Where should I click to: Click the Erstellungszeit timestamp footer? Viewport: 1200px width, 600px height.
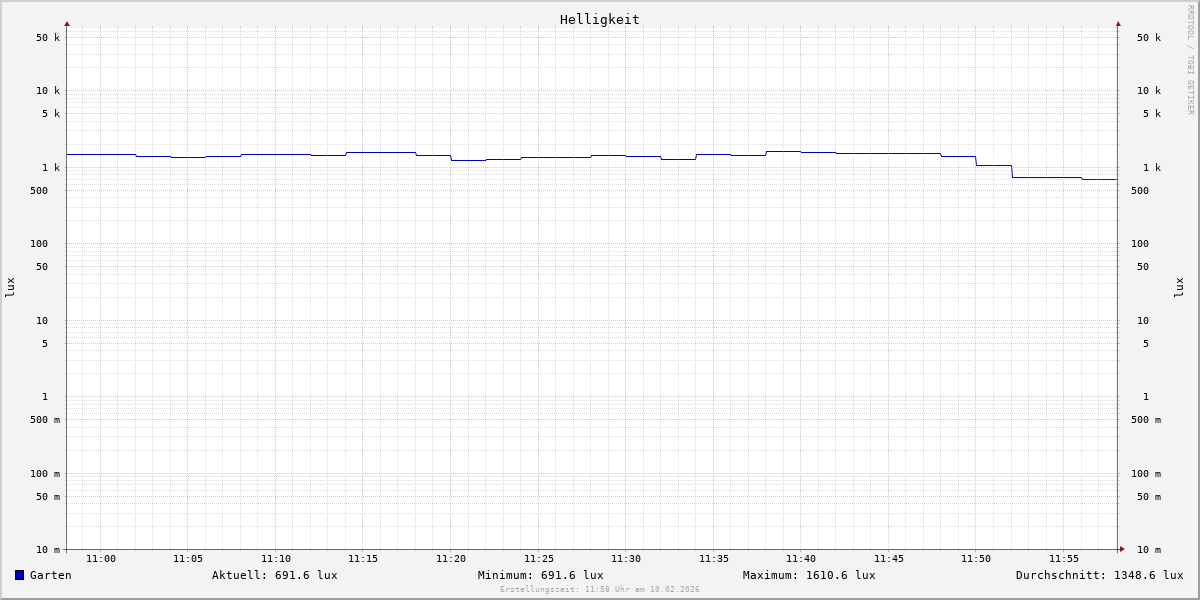coord(599,589)
